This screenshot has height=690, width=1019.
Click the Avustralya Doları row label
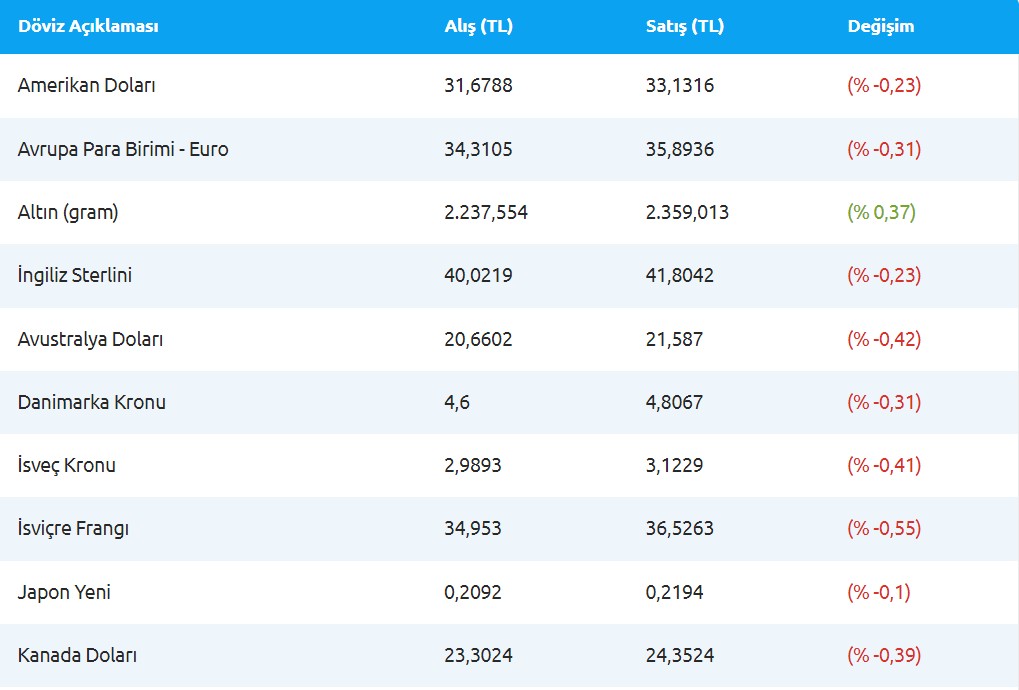90,339
